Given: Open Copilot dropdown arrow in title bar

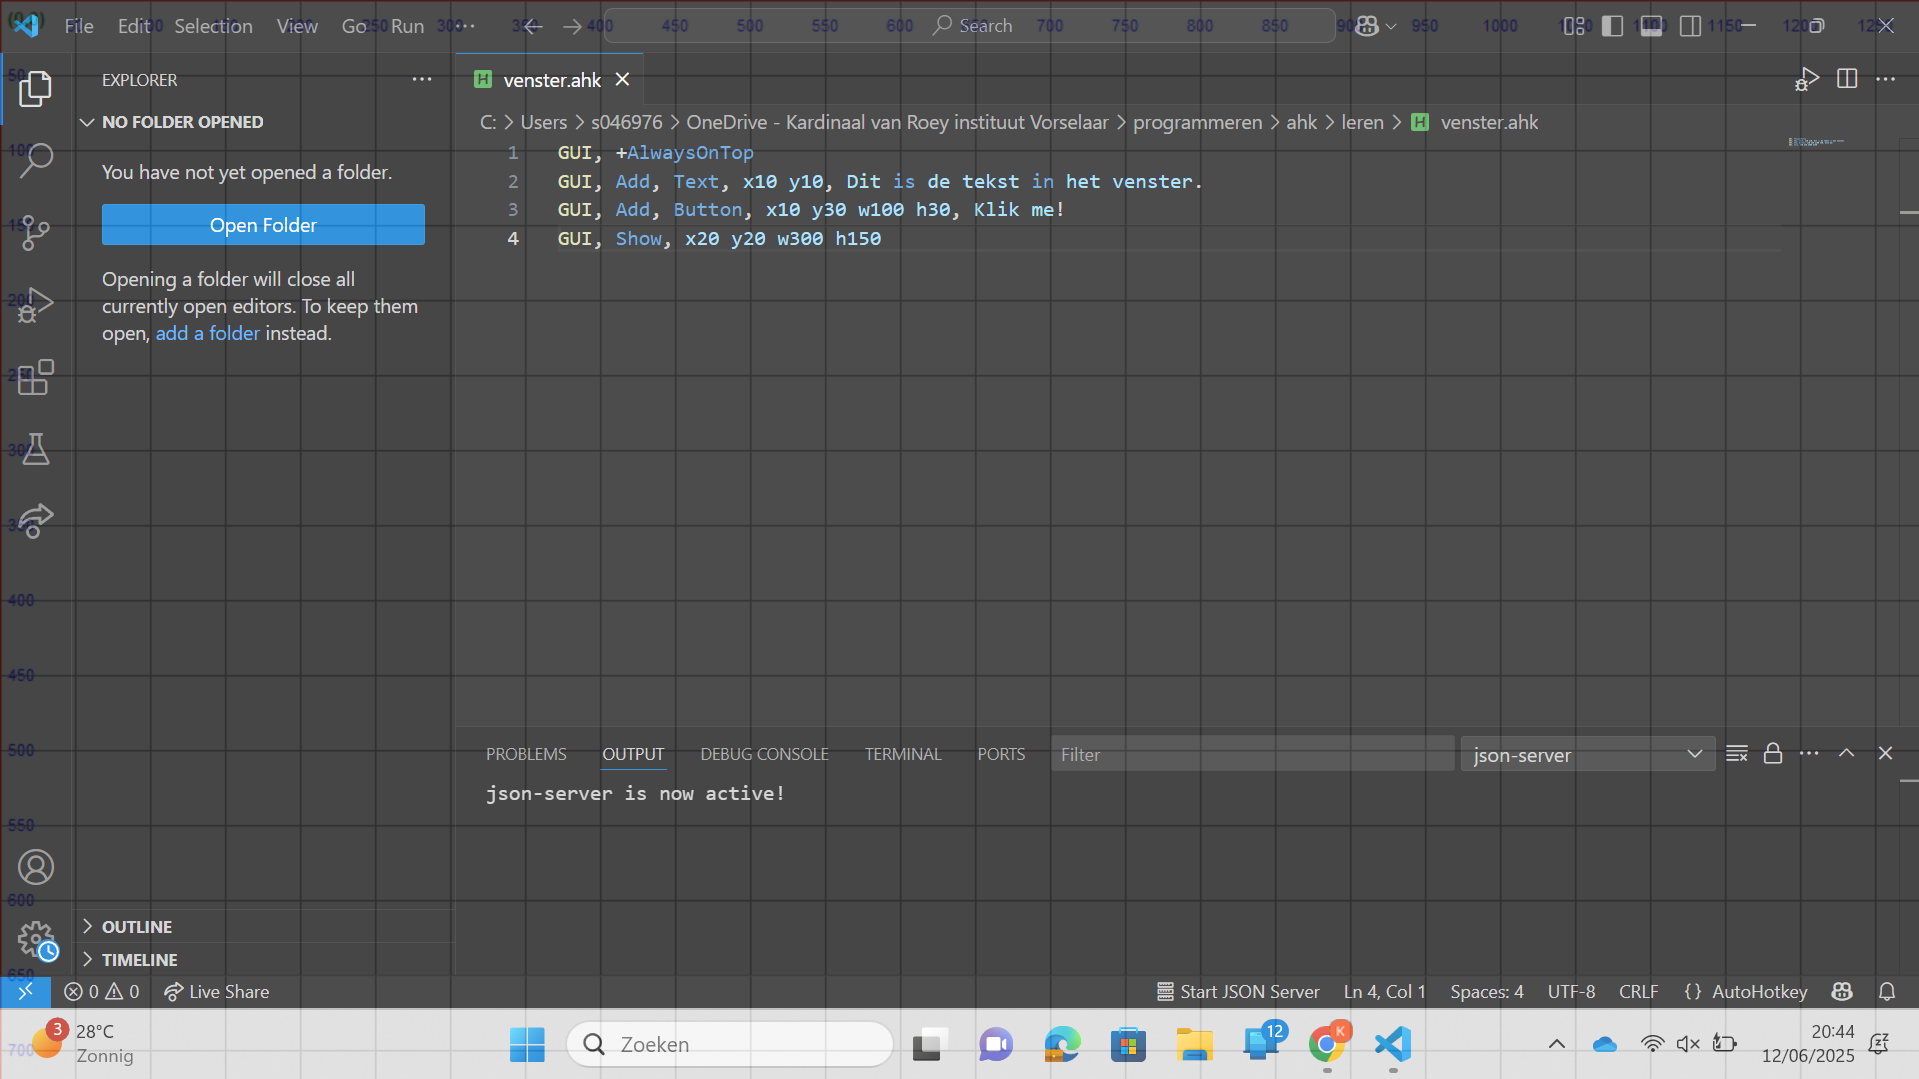Looking at the screenshot, I should (1391, 26).
